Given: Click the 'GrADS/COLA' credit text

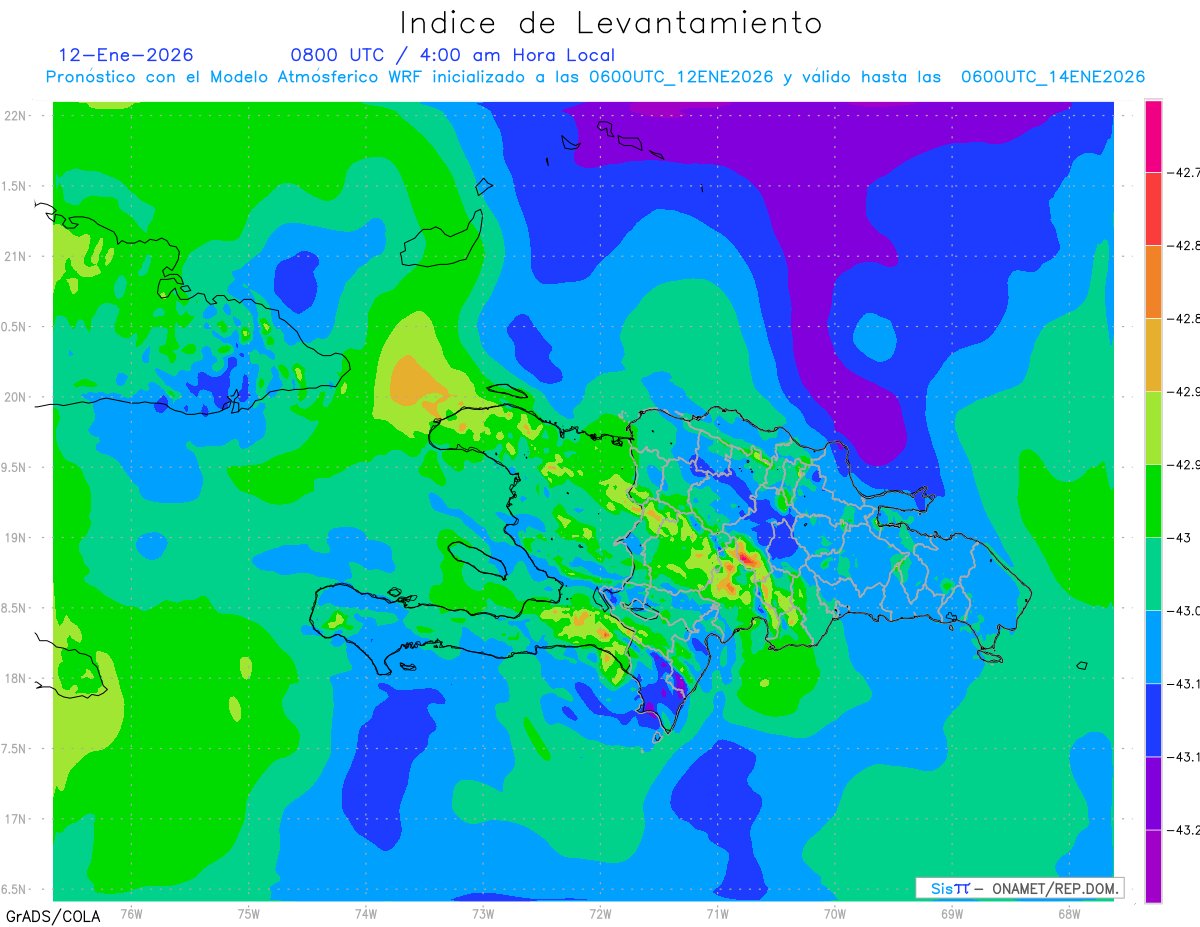Looking at the screenshot, I should (52, 916).
